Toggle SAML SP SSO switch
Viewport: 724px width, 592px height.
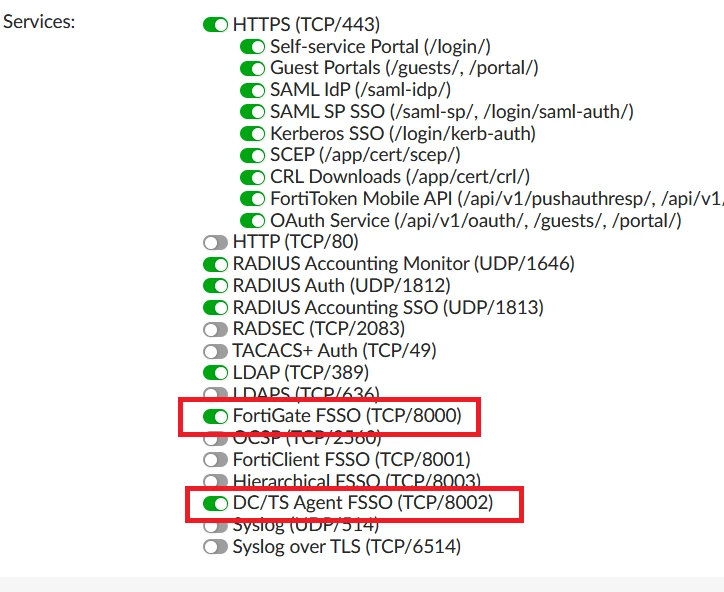252,112
